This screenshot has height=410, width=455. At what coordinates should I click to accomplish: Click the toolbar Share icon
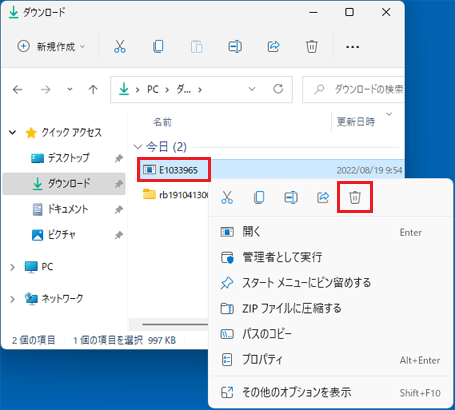pyautogui.click(x=273, y=46)
